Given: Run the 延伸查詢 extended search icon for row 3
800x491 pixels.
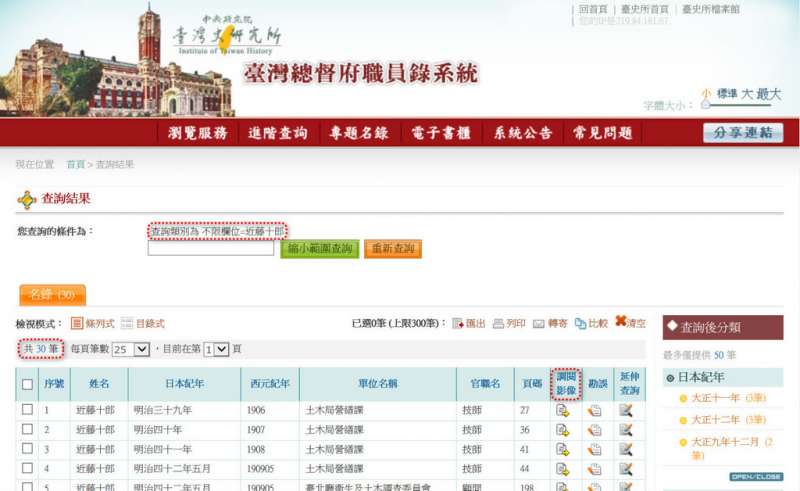Looking at the screenshot, I should 626,450.
